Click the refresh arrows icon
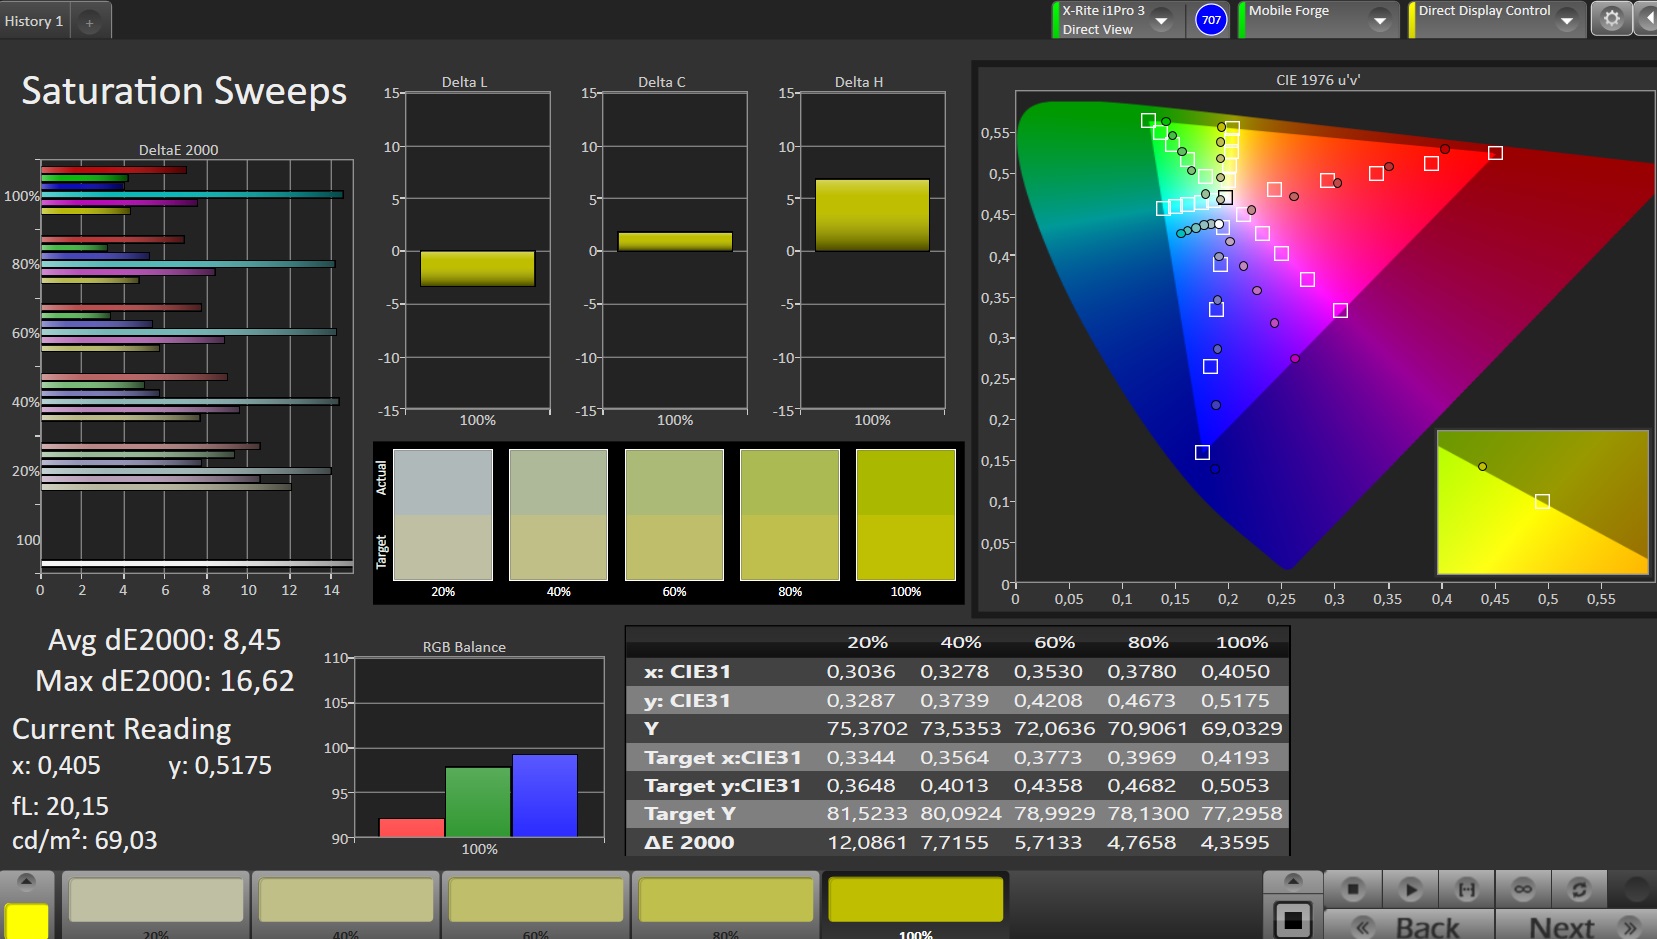The image size is (1657, 939). click(1579, 888)
